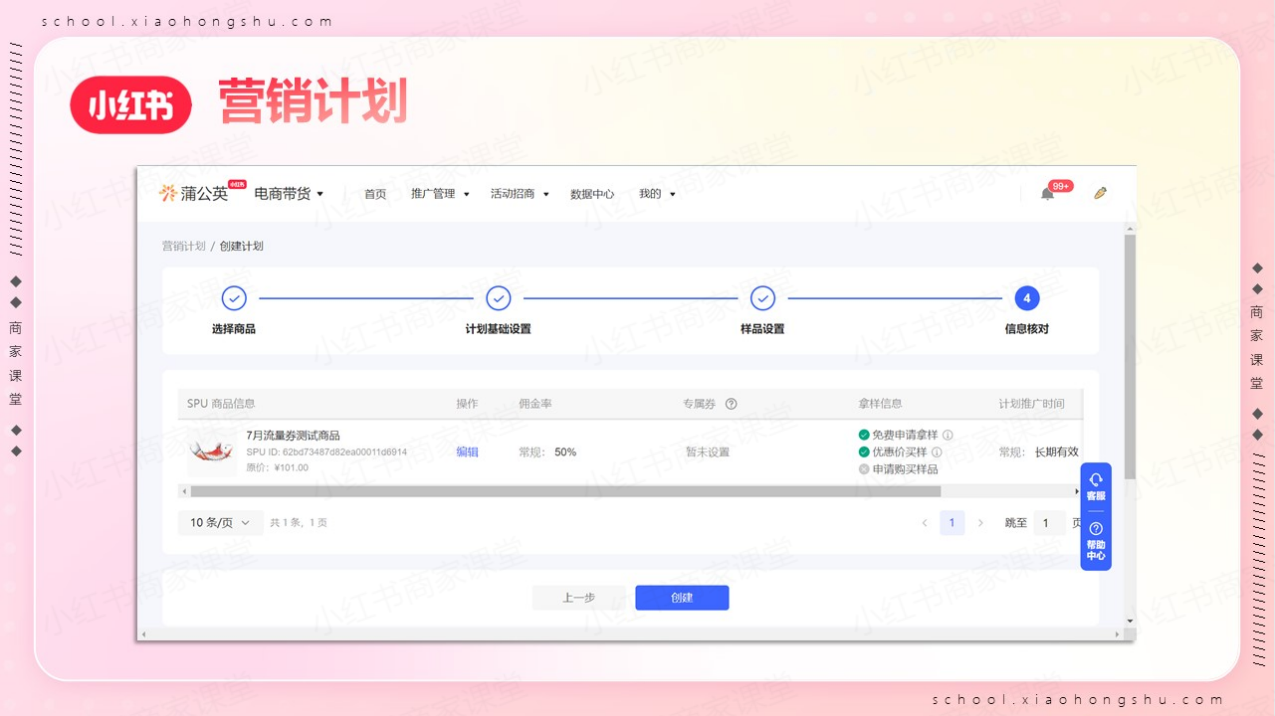
Task: Toggle 免费申请拿样 green check option
Action: [864, 435]
